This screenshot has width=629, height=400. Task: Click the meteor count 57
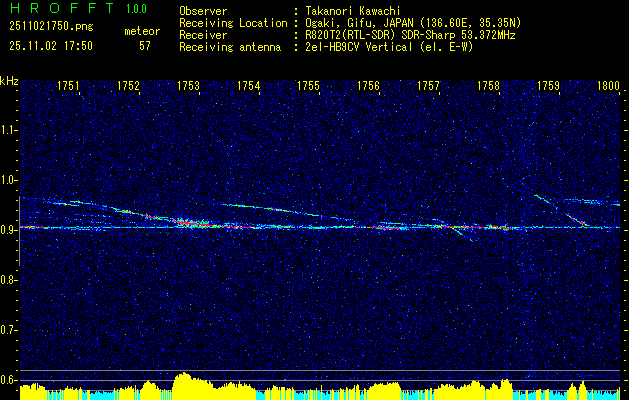pos(145,46)
